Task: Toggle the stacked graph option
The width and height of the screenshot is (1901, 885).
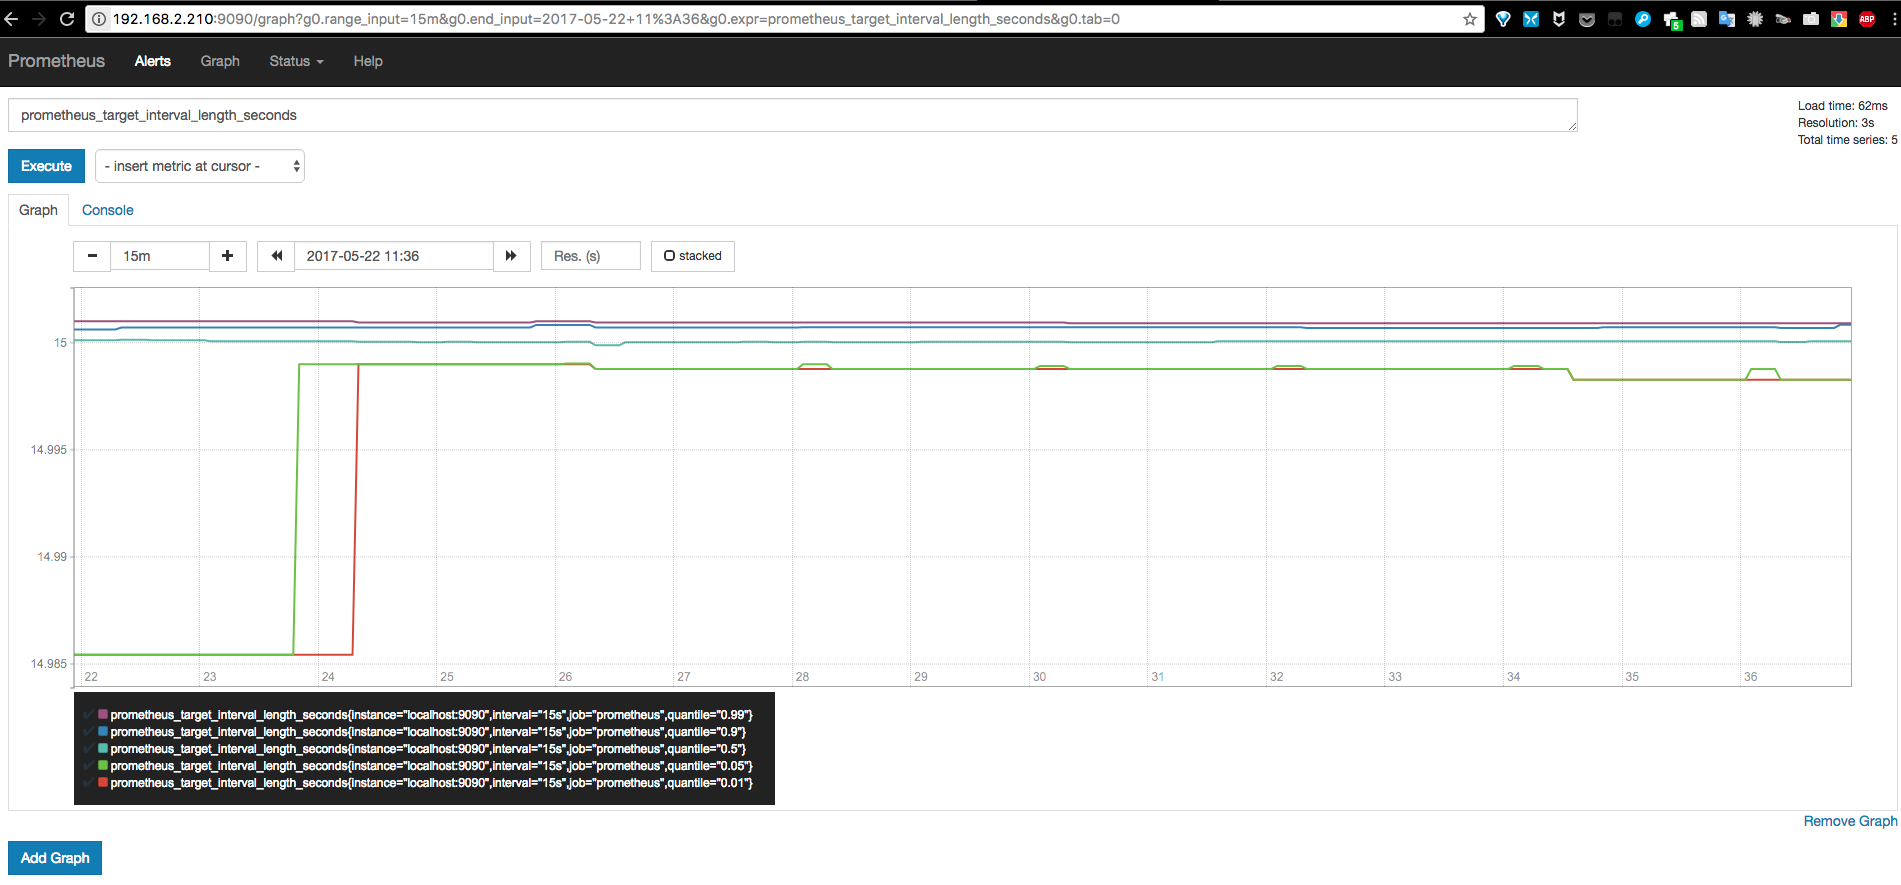Action: pos(693,256)
